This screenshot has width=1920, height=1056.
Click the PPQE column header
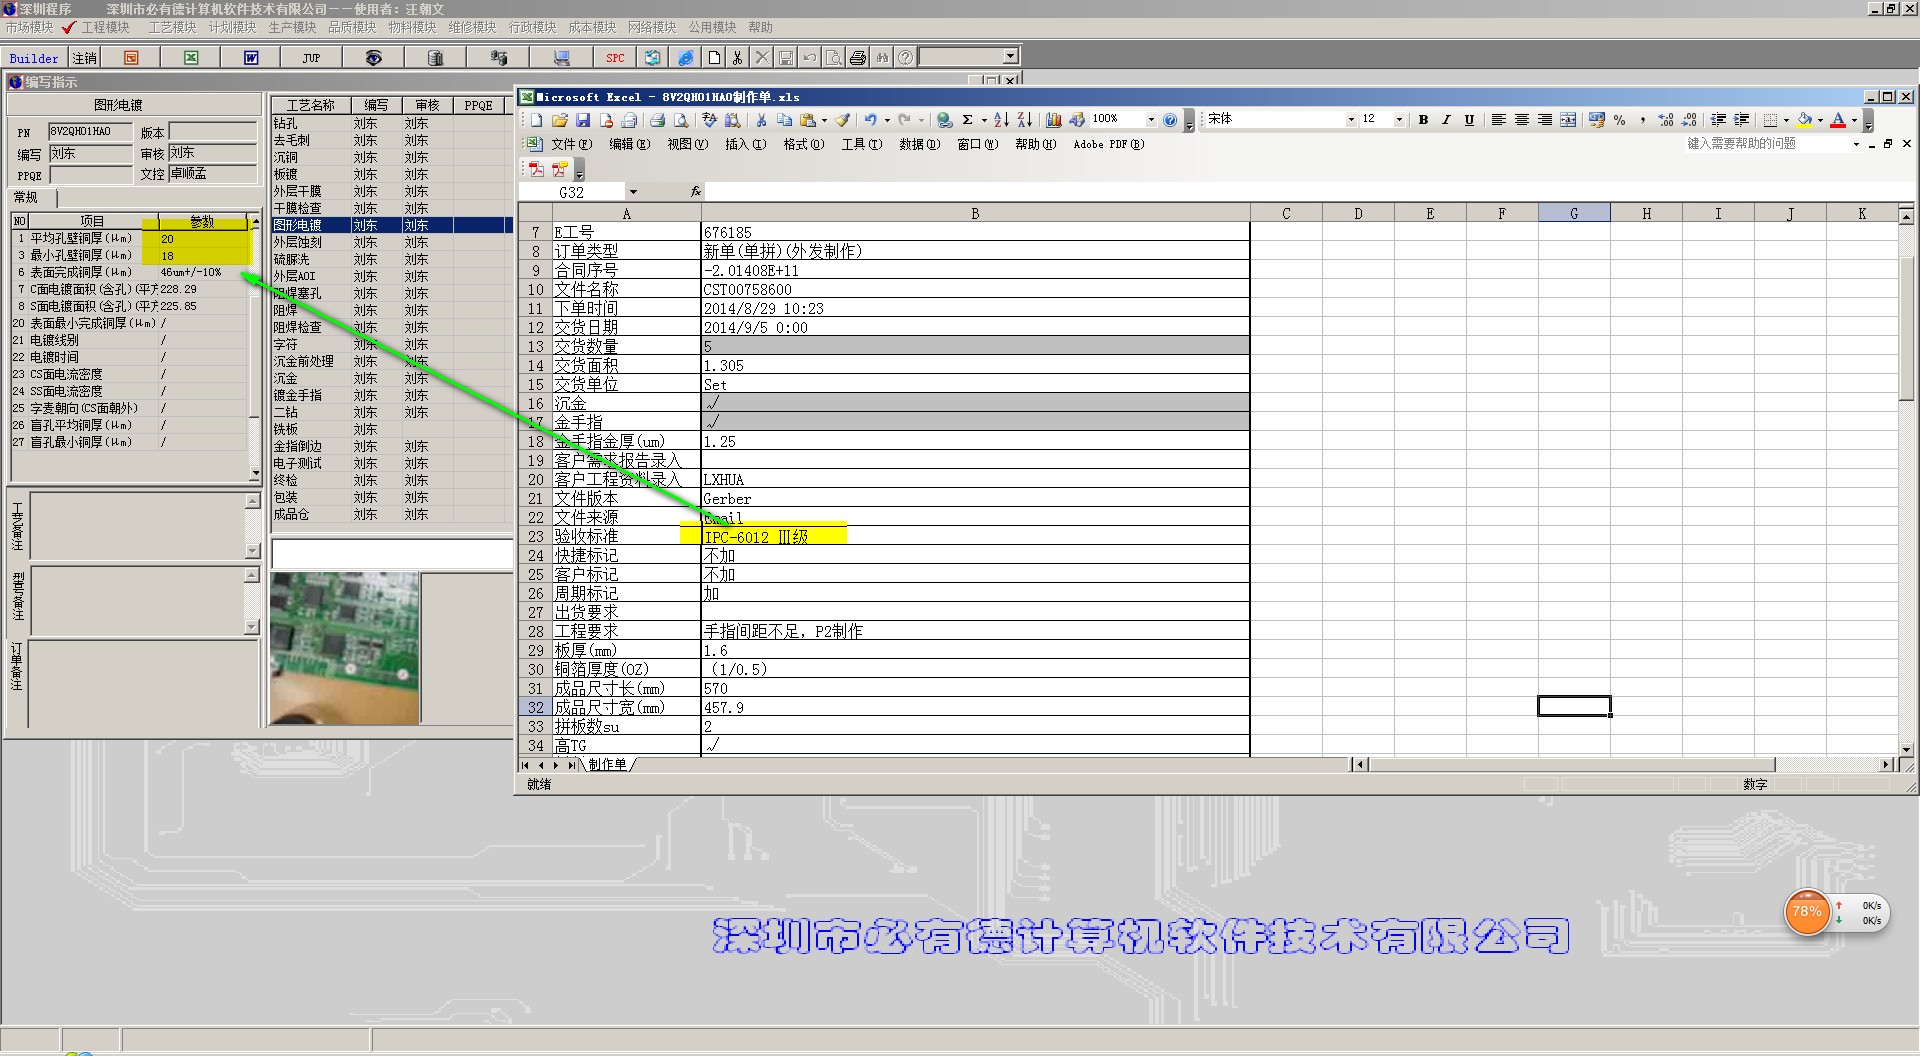click(x=479, y=105)
